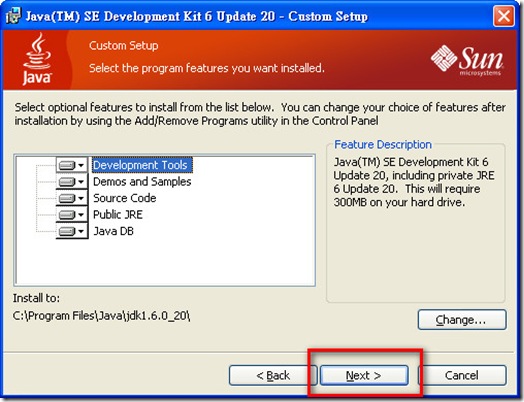Click the Feature Description heading
Image resolution: width=524 pixels, height=402 pixels.
(383, 144)
